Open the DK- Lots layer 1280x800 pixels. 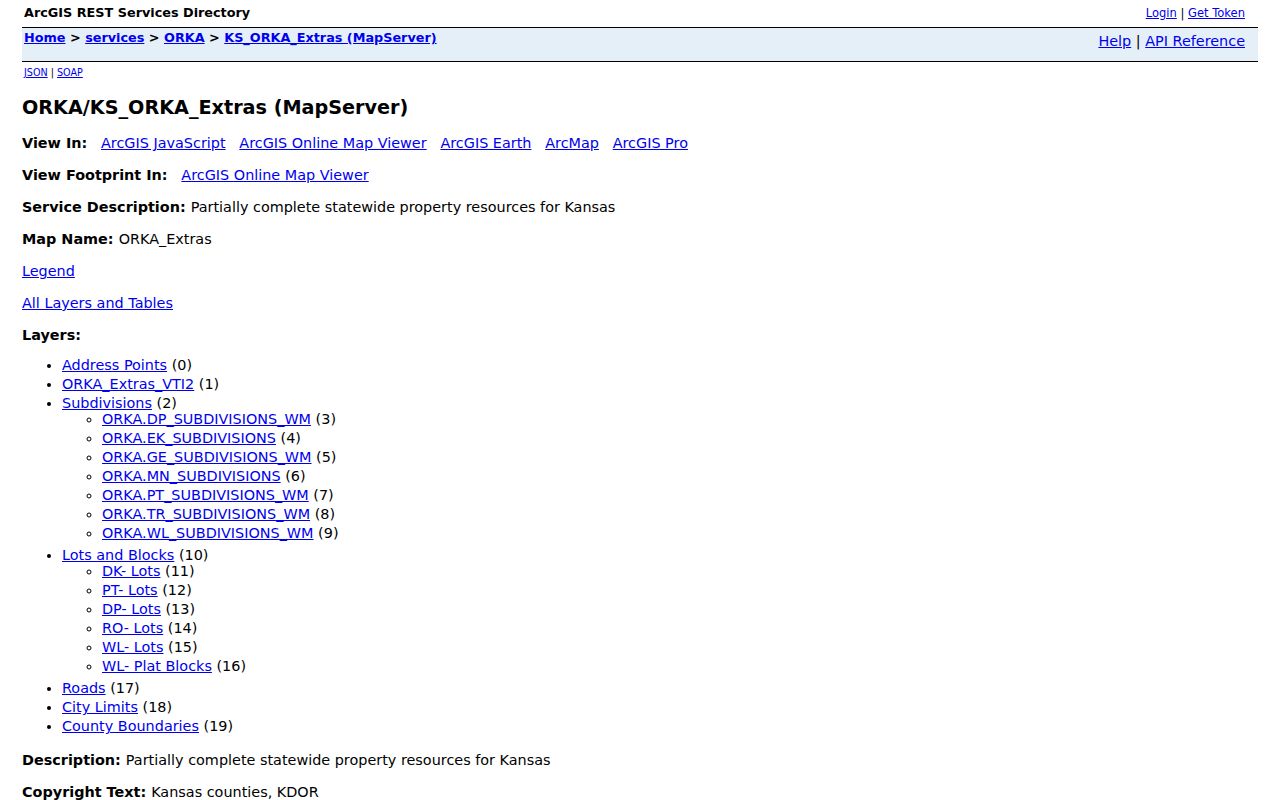pos(131,571)
